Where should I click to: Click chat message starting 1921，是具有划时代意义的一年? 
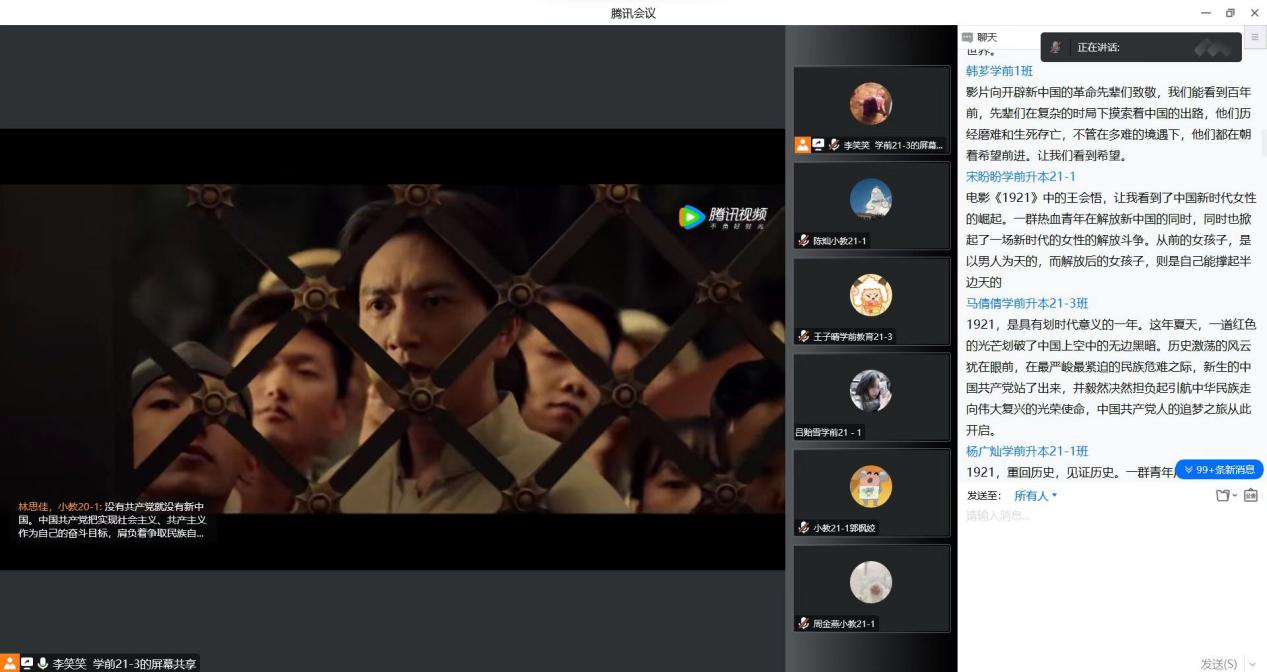(x=1111, y=377)
